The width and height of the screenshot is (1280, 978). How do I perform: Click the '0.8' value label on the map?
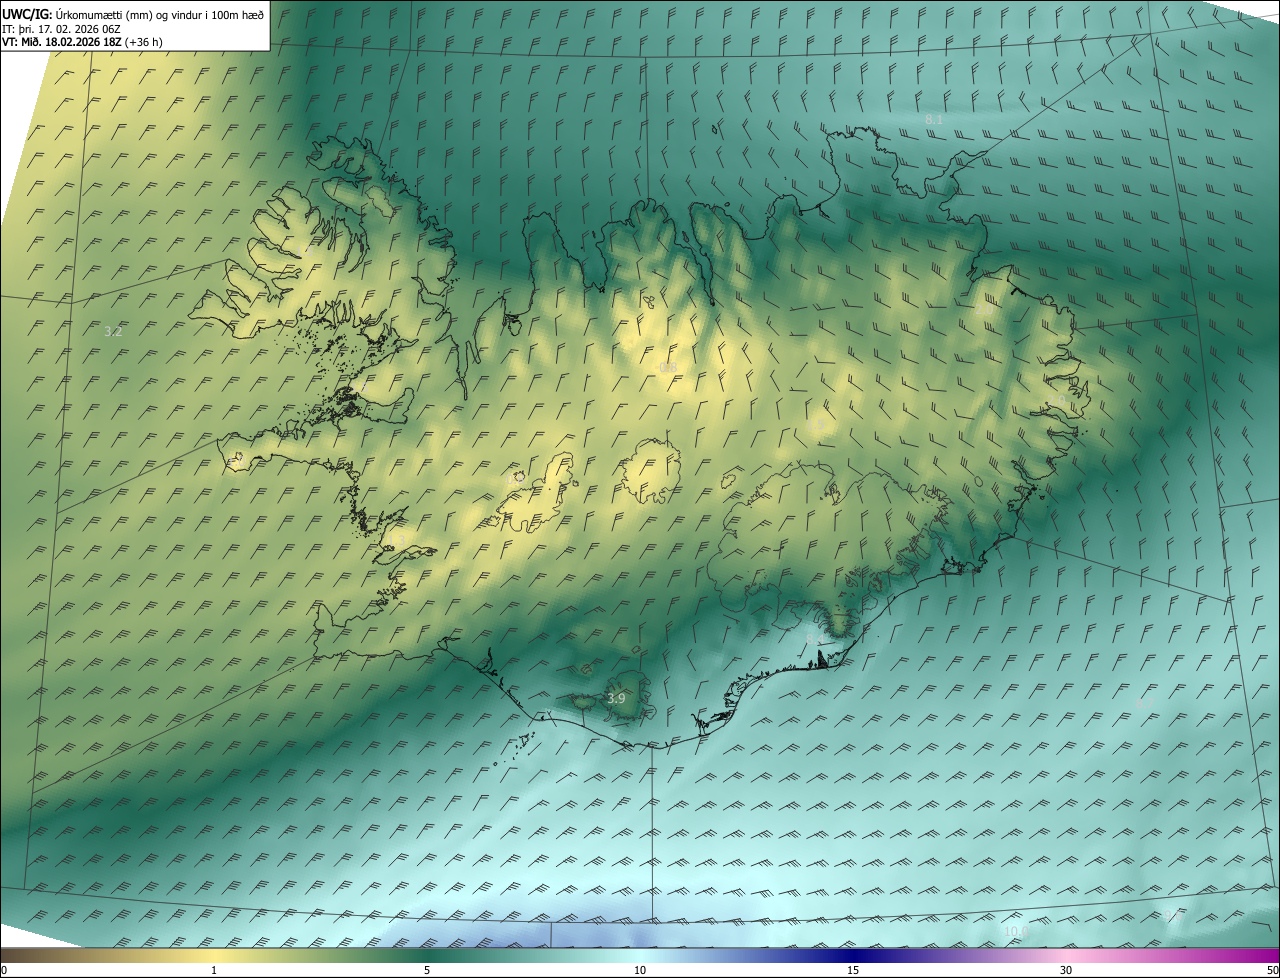tap(668, 367)
